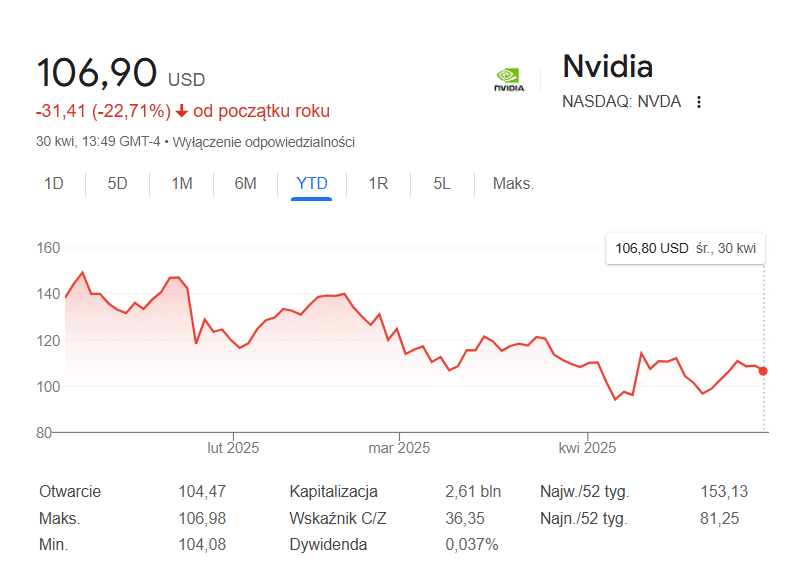808x568 pixels.
Task: Select the YTD tab
Action: click(312, 183)
